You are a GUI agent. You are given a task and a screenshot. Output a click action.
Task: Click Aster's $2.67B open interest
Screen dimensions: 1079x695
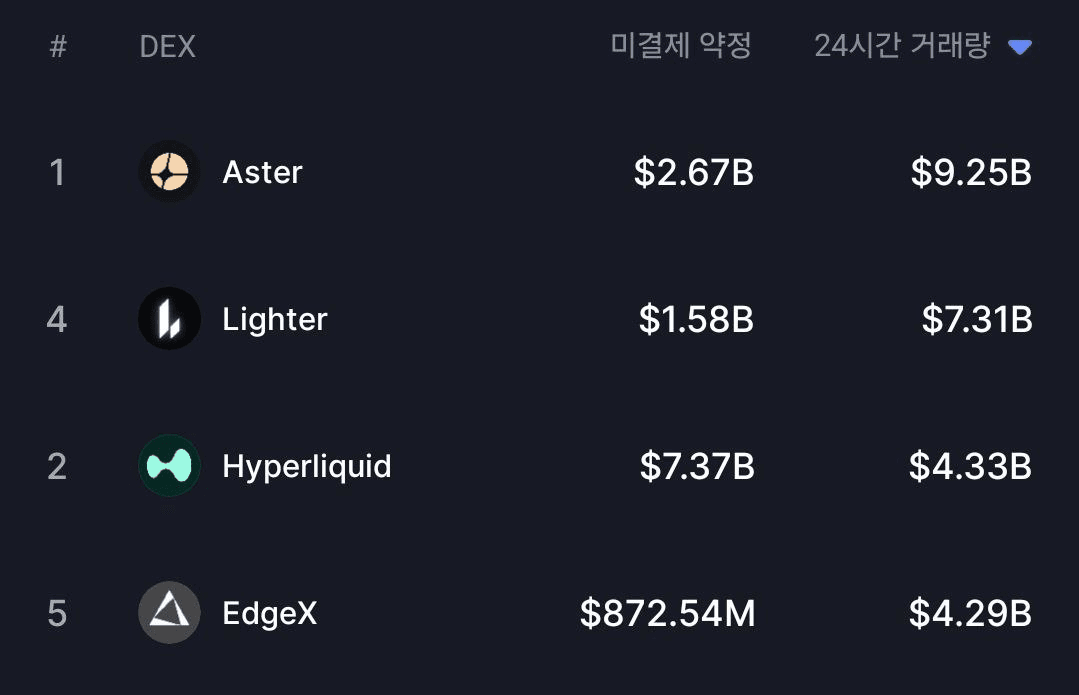point(694,172)
